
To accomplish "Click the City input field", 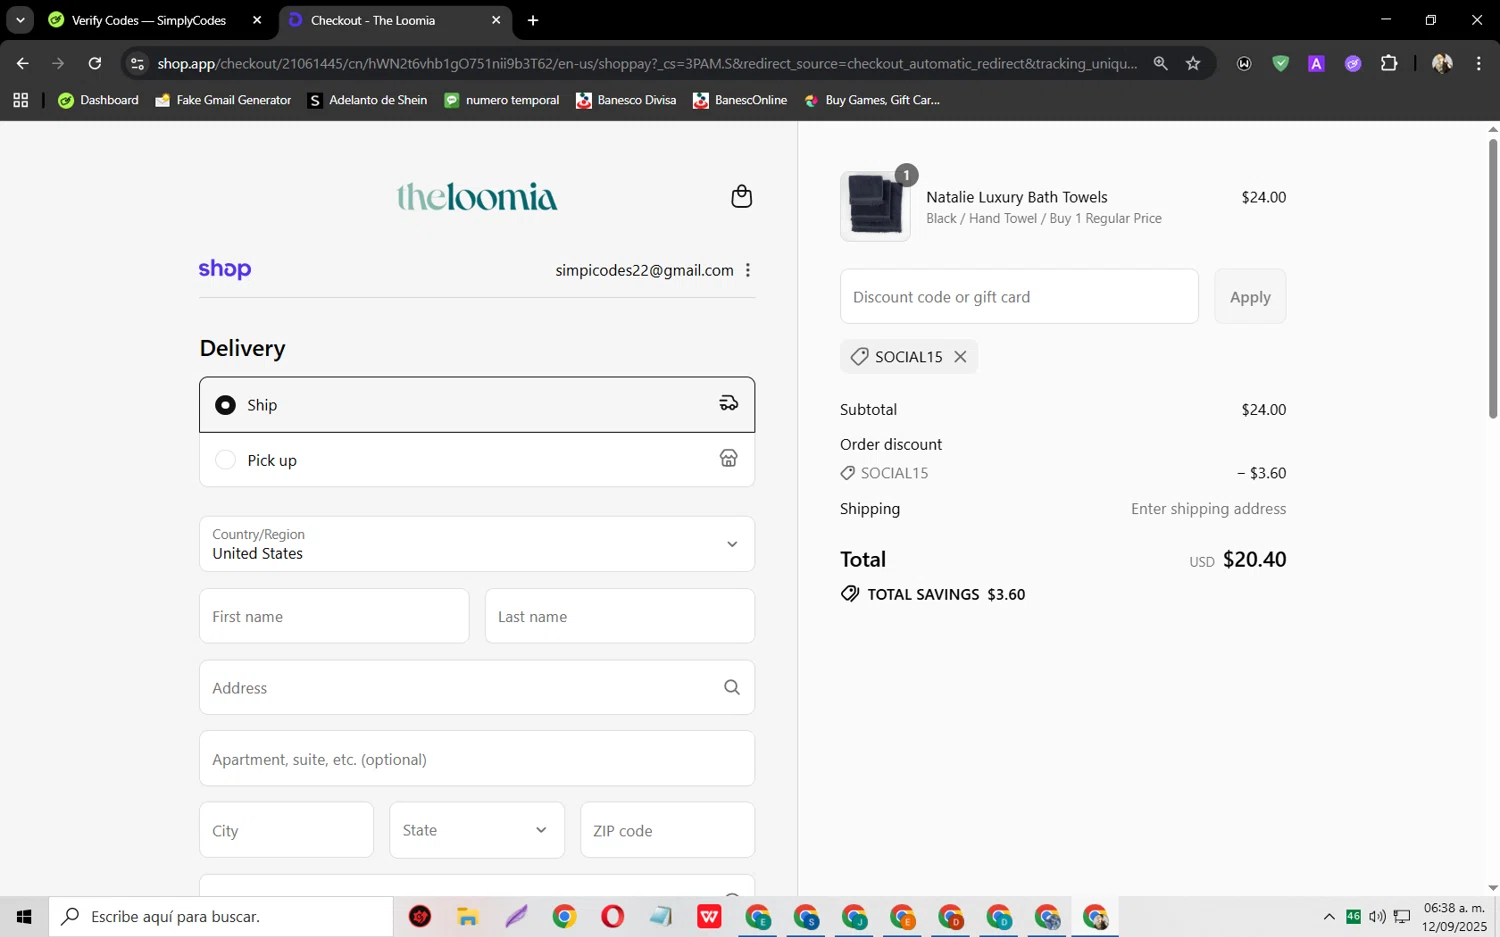I will 286,830.
